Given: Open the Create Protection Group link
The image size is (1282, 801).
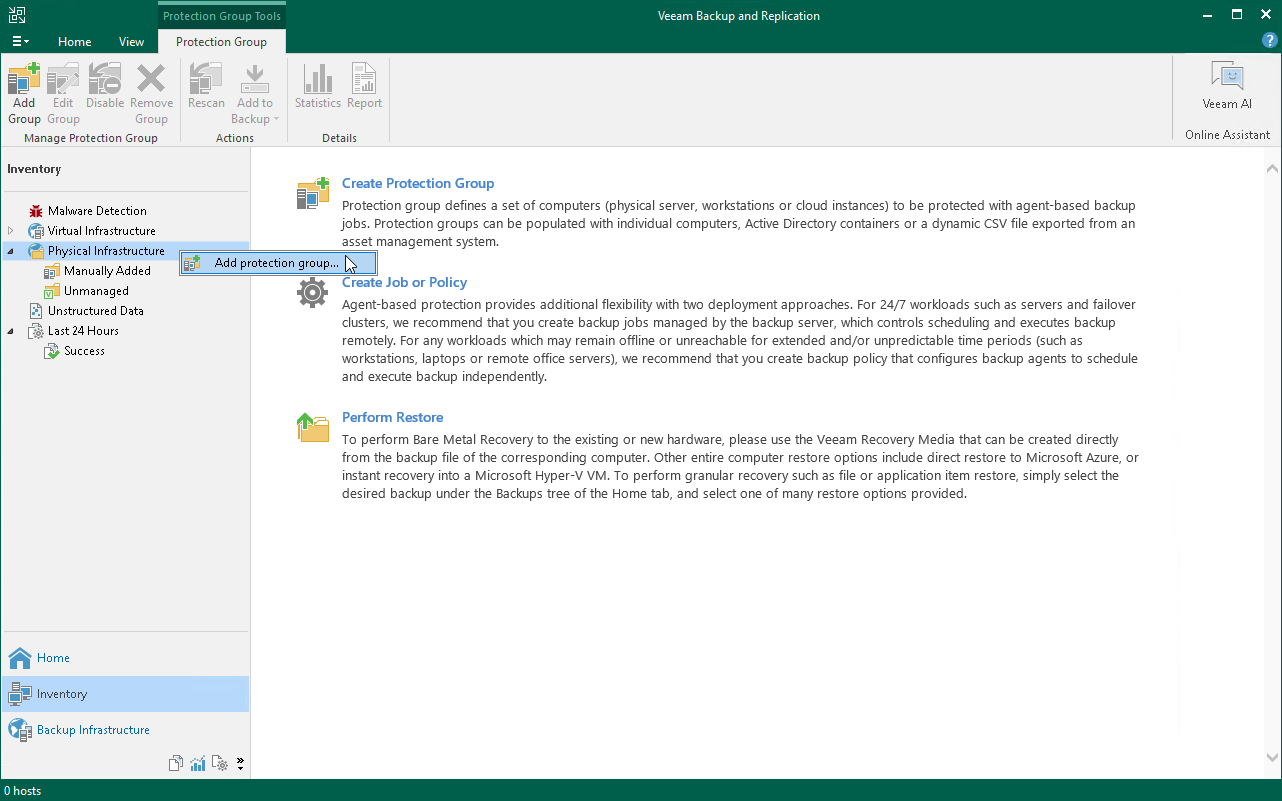Looking at the screenshot, I should (x=418, y=183).
